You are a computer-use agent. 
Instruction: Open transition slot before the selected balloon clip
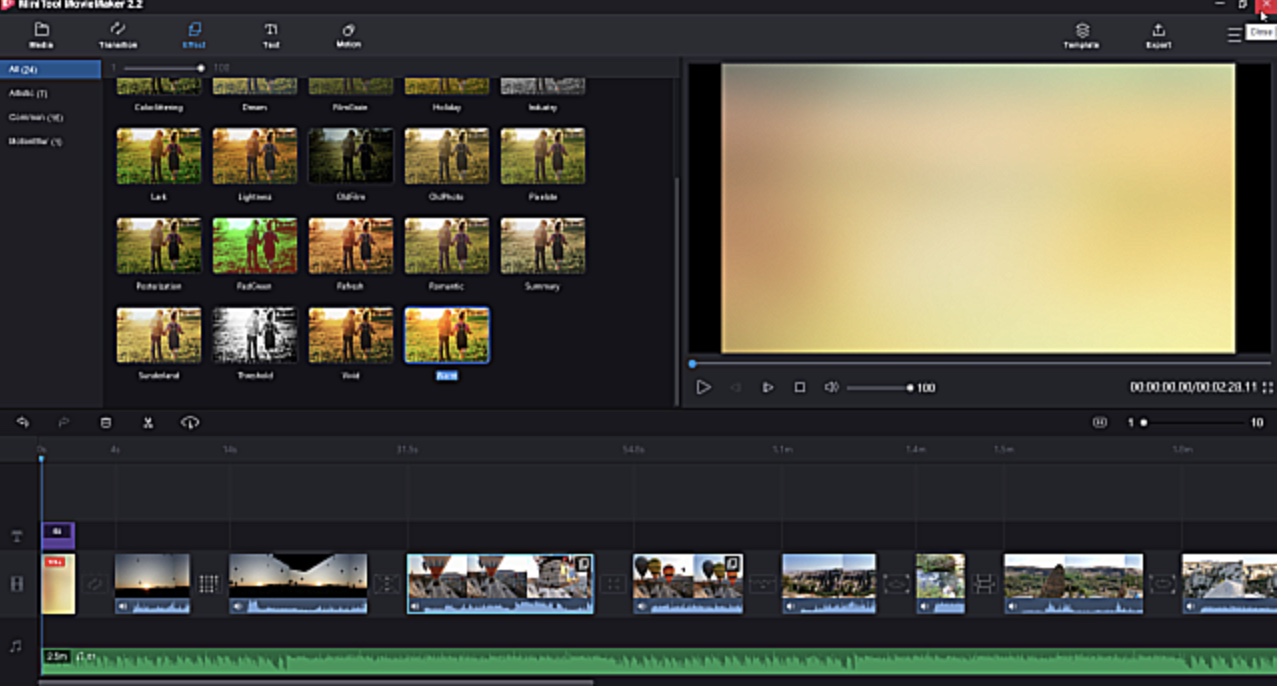[386, 584]
